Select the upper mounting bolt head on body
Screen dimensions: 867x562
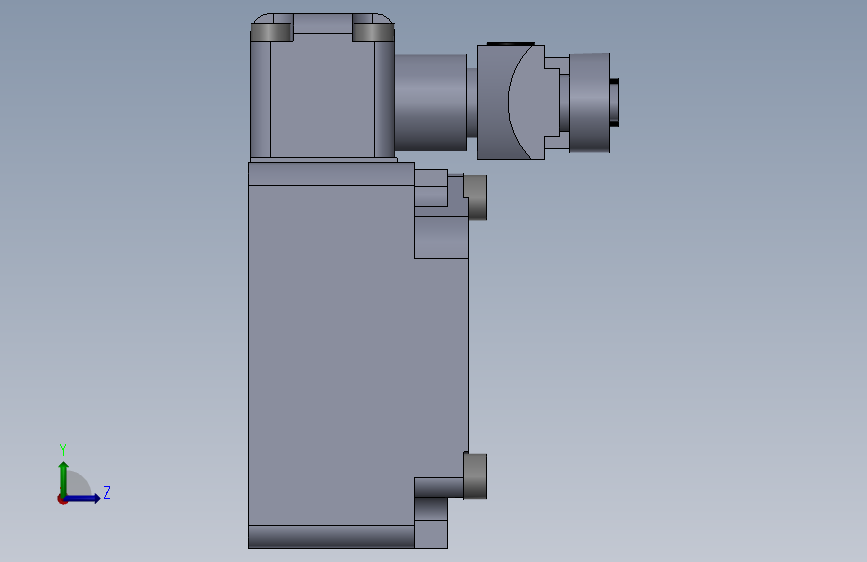coord(476,197)
